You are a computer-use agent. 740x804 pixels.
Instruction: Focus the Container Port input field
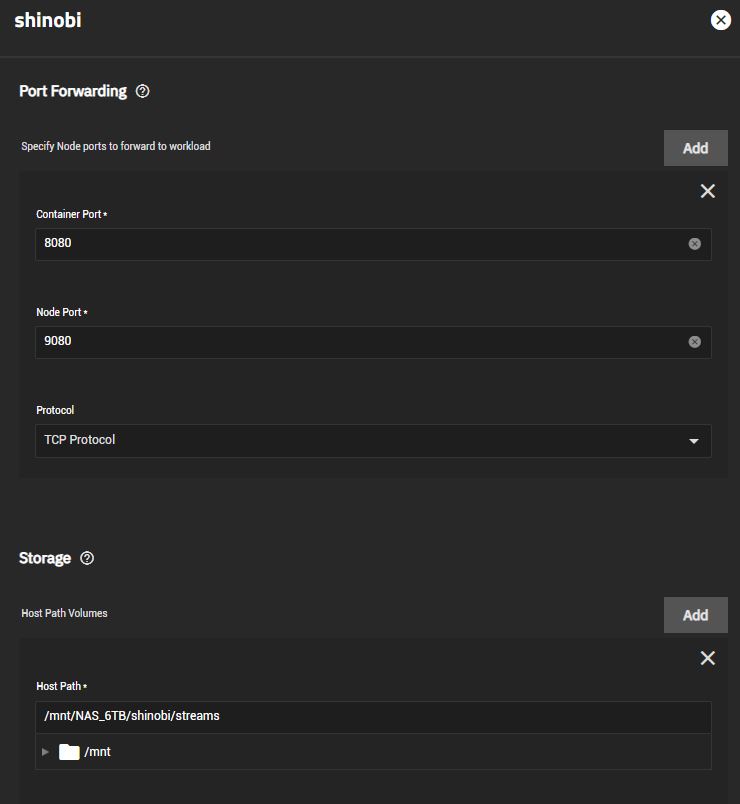click(362, 244)
